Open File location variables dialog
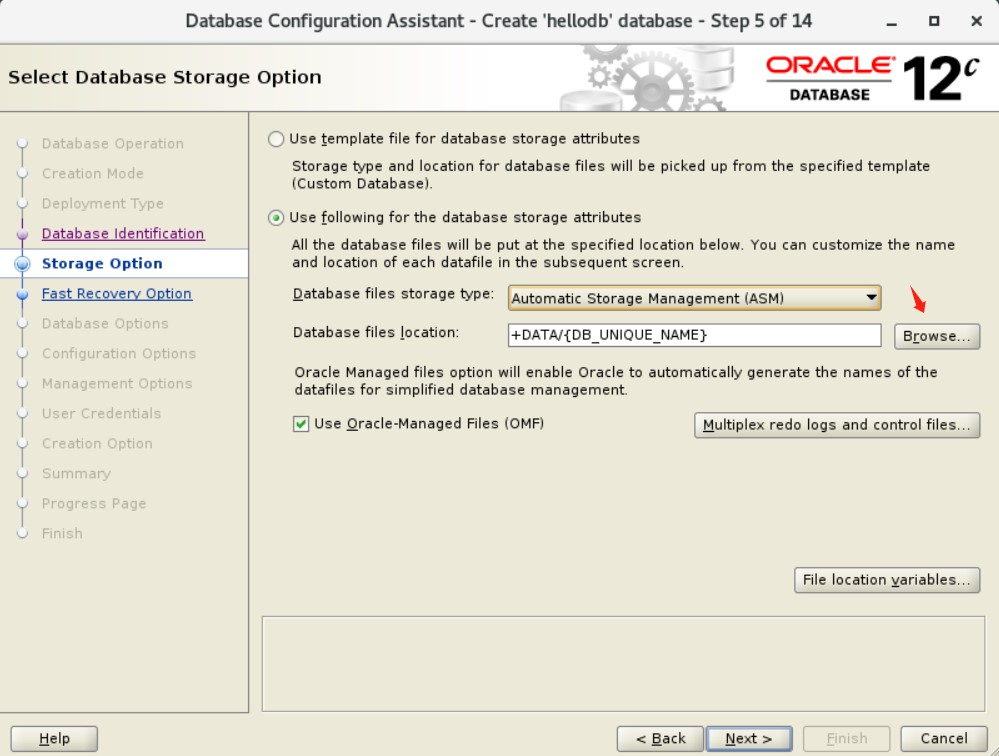The image size is (999, 756). coord(887,580)
